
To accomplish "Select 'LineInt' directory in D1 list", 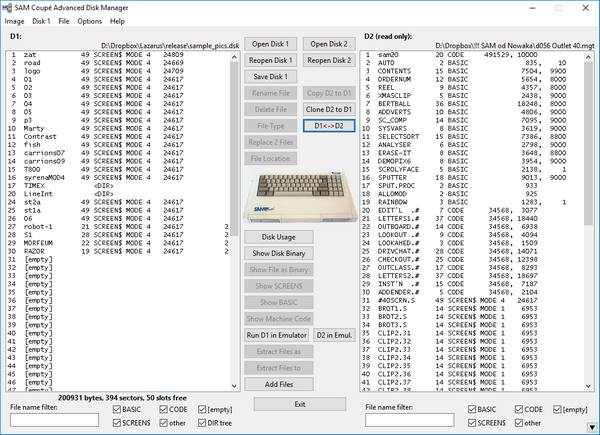I will [118, 194].
